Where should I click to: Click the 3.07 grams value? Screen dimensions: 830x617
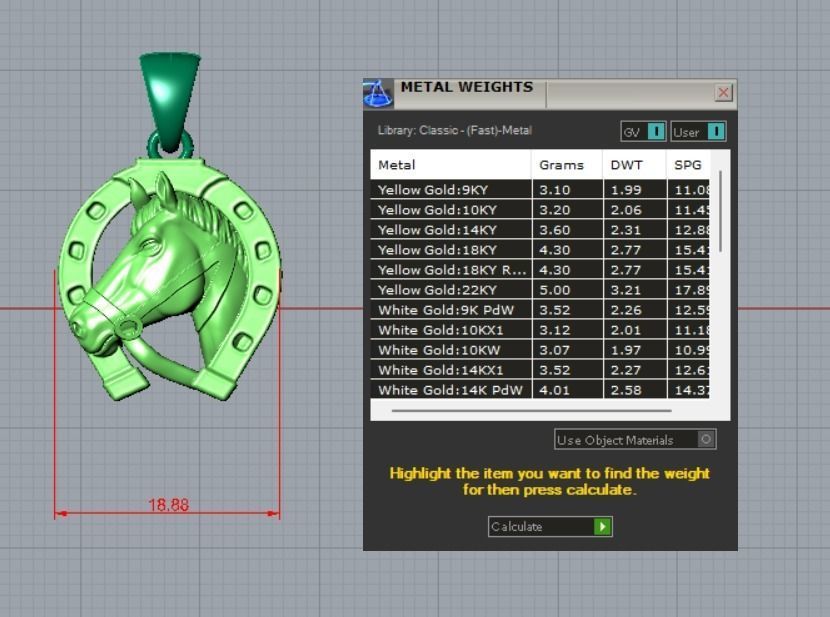(x=555, y=350)
